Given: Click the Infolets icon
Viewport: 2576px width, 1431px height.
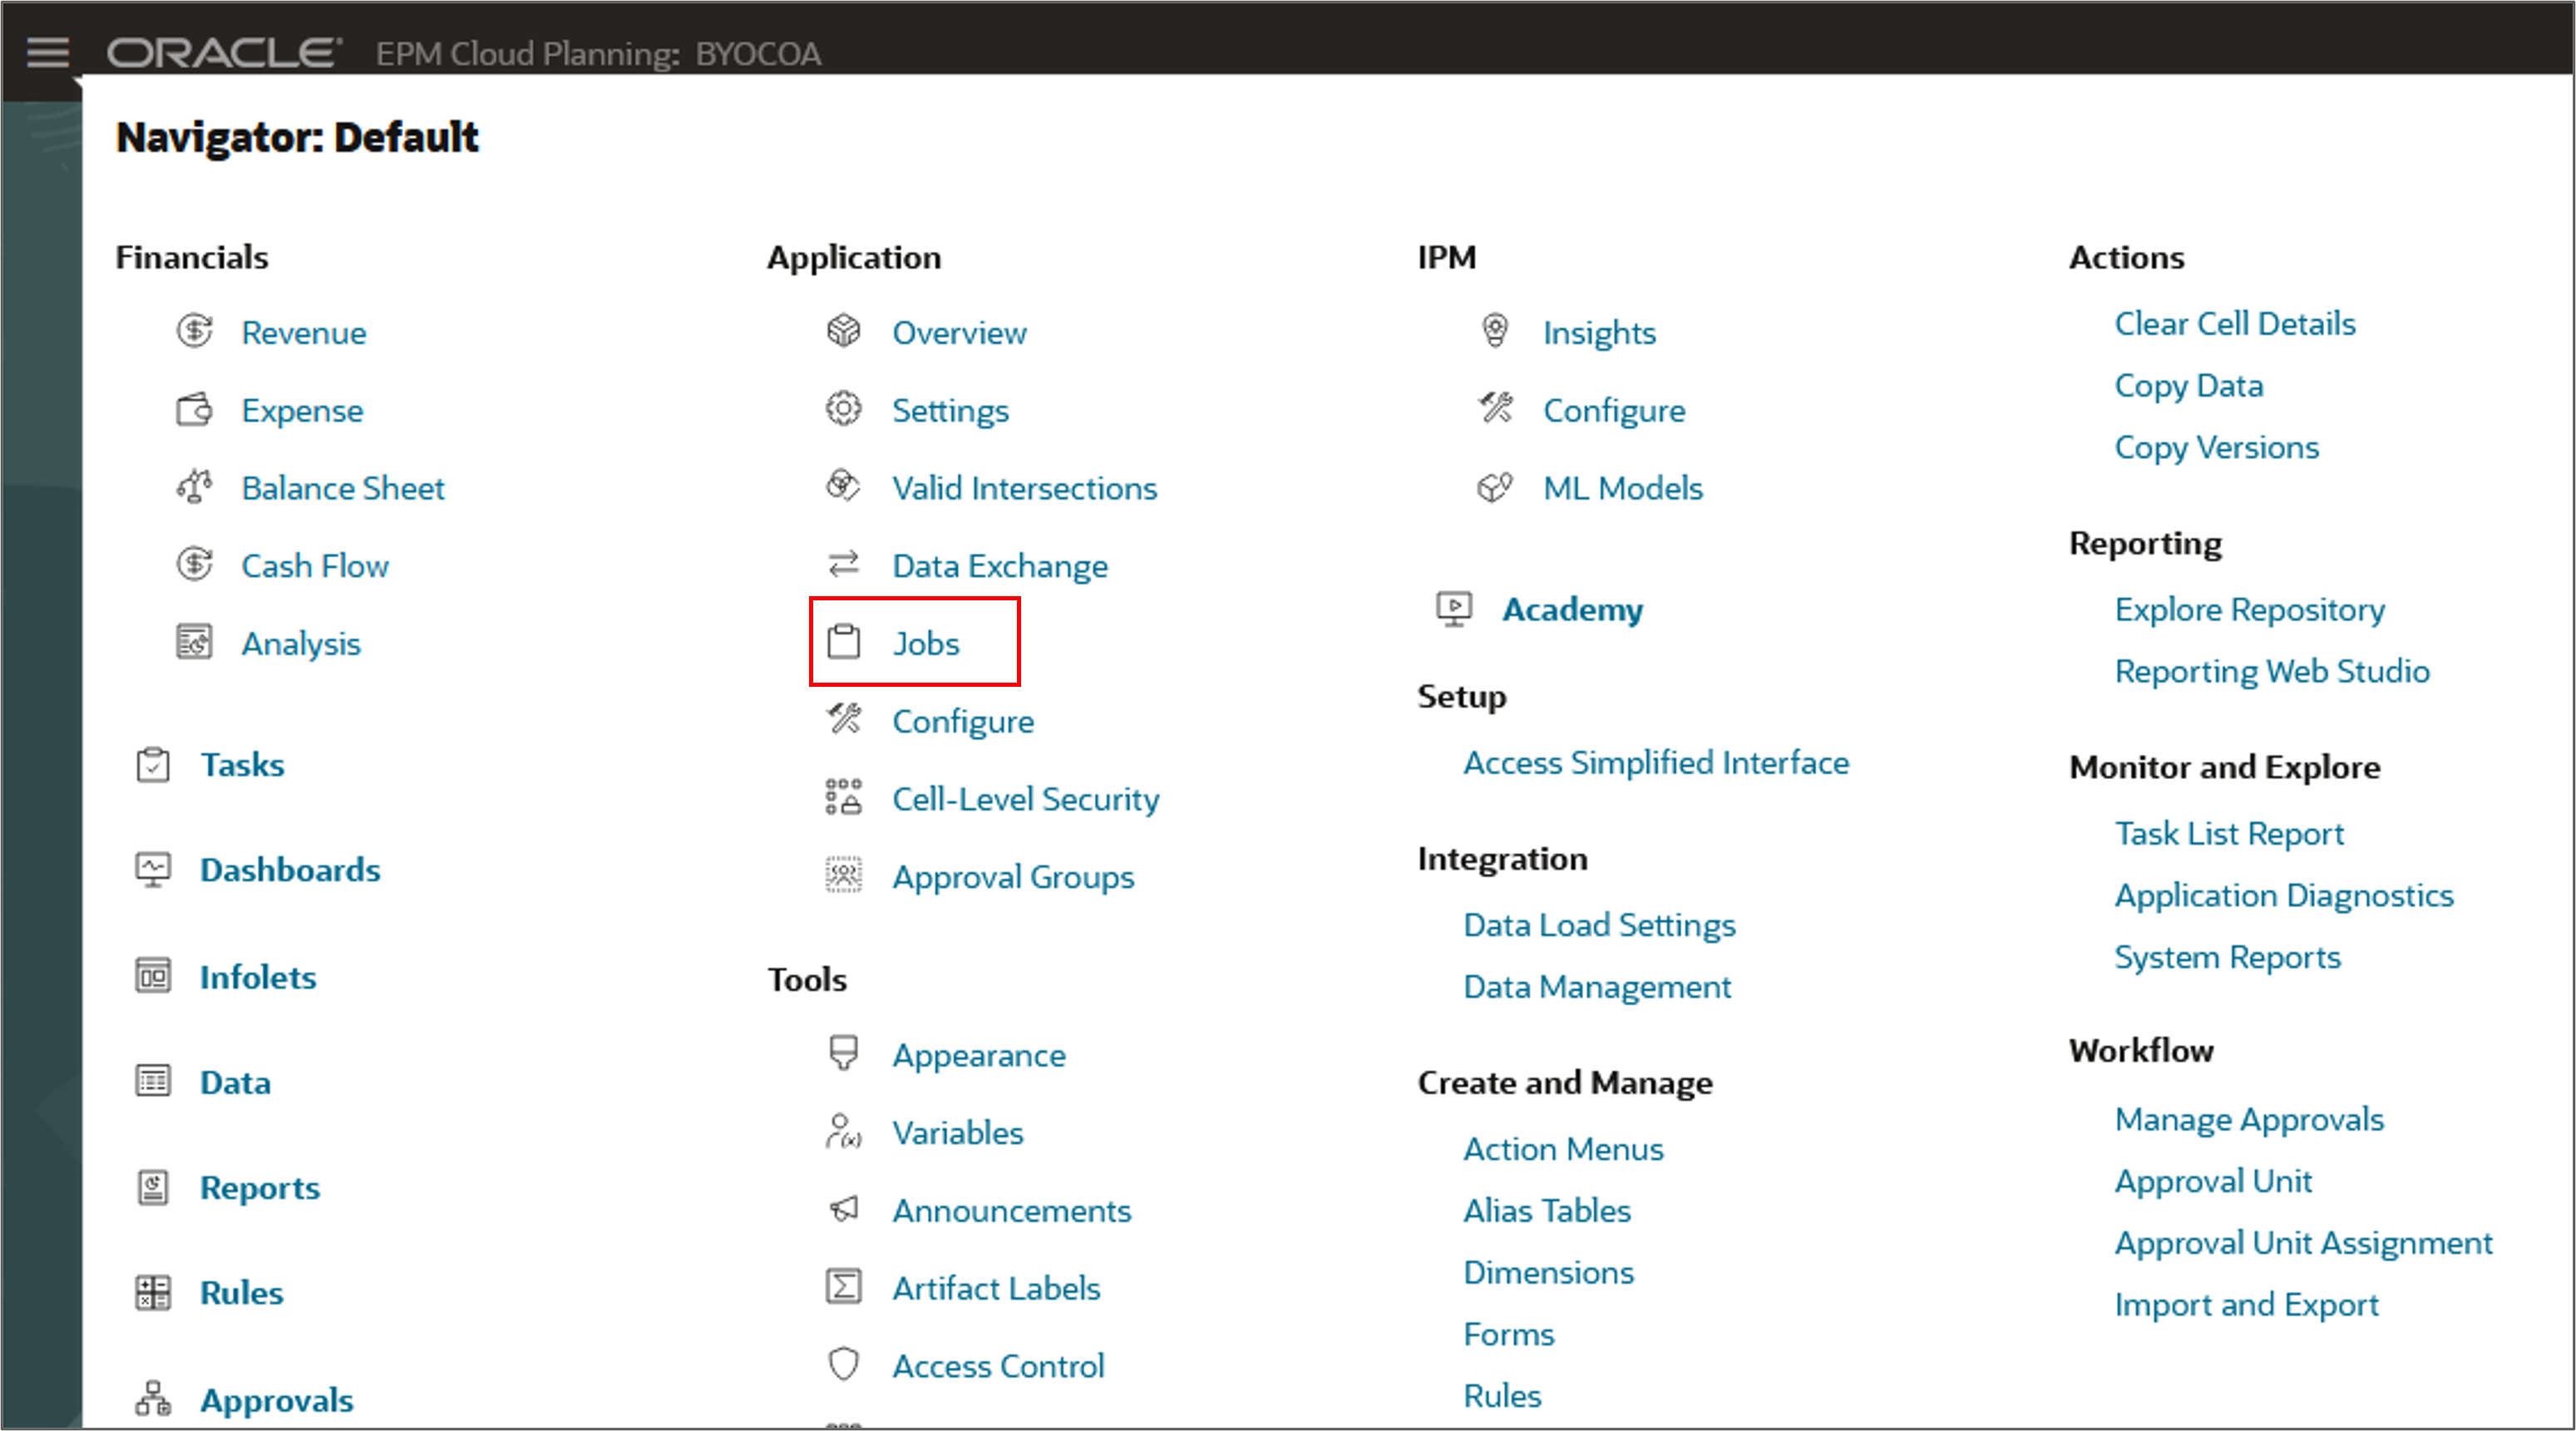Looking at the screenshot, I should (153, 976).
